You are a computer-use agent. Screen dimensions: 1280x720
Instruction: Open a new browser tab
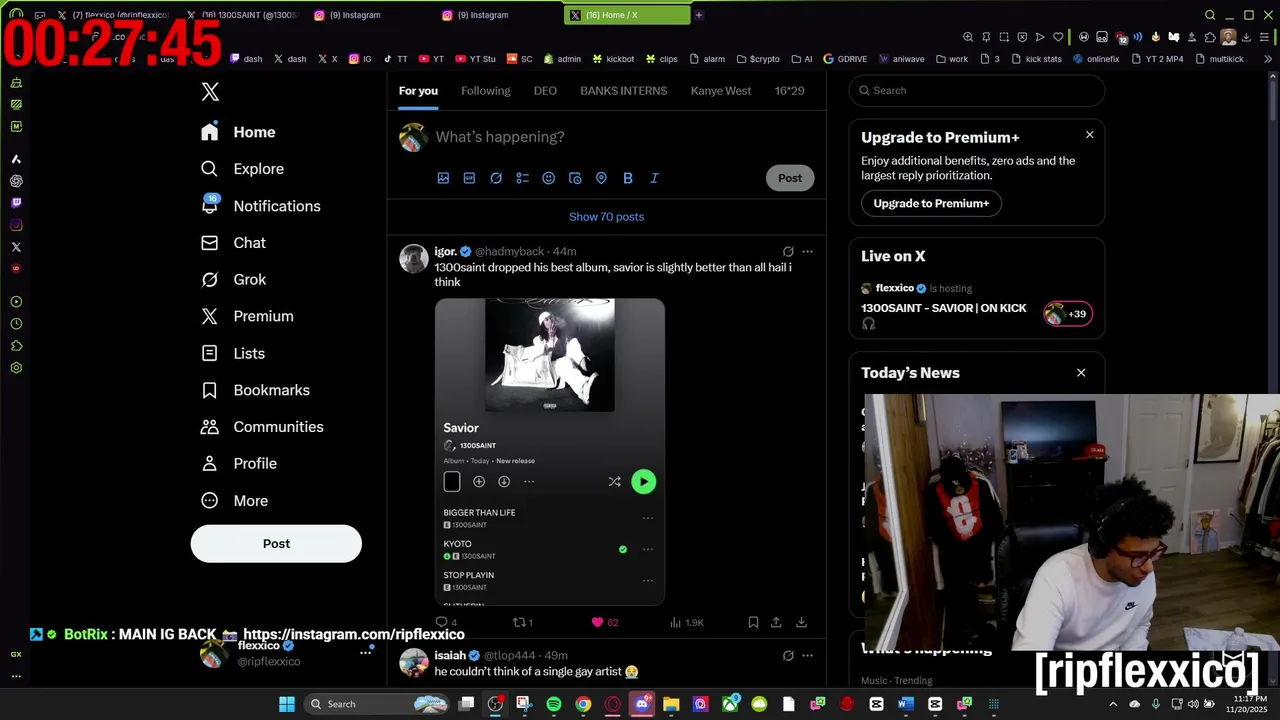(x=699, y=15)
